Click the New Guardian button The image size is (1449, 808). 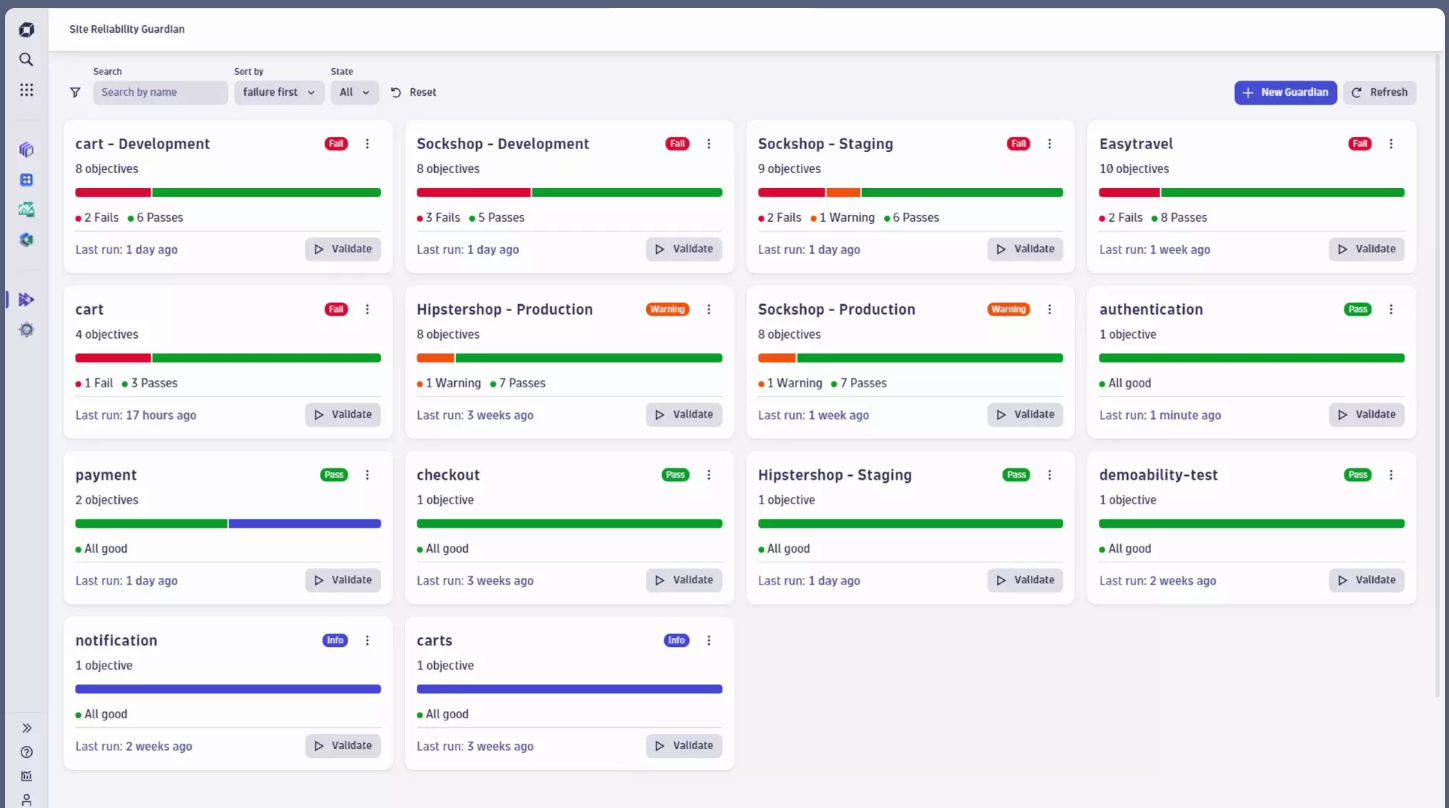point(1285,92)
